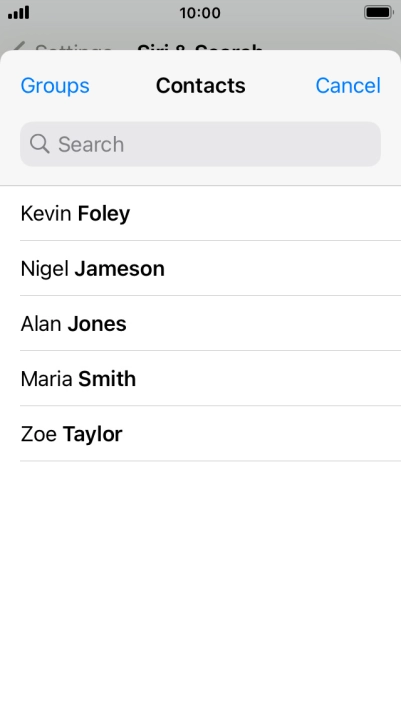Tap the Search placeholder text
The width and height of the screenshot is (401, 712).
click(x=91, y=144)
